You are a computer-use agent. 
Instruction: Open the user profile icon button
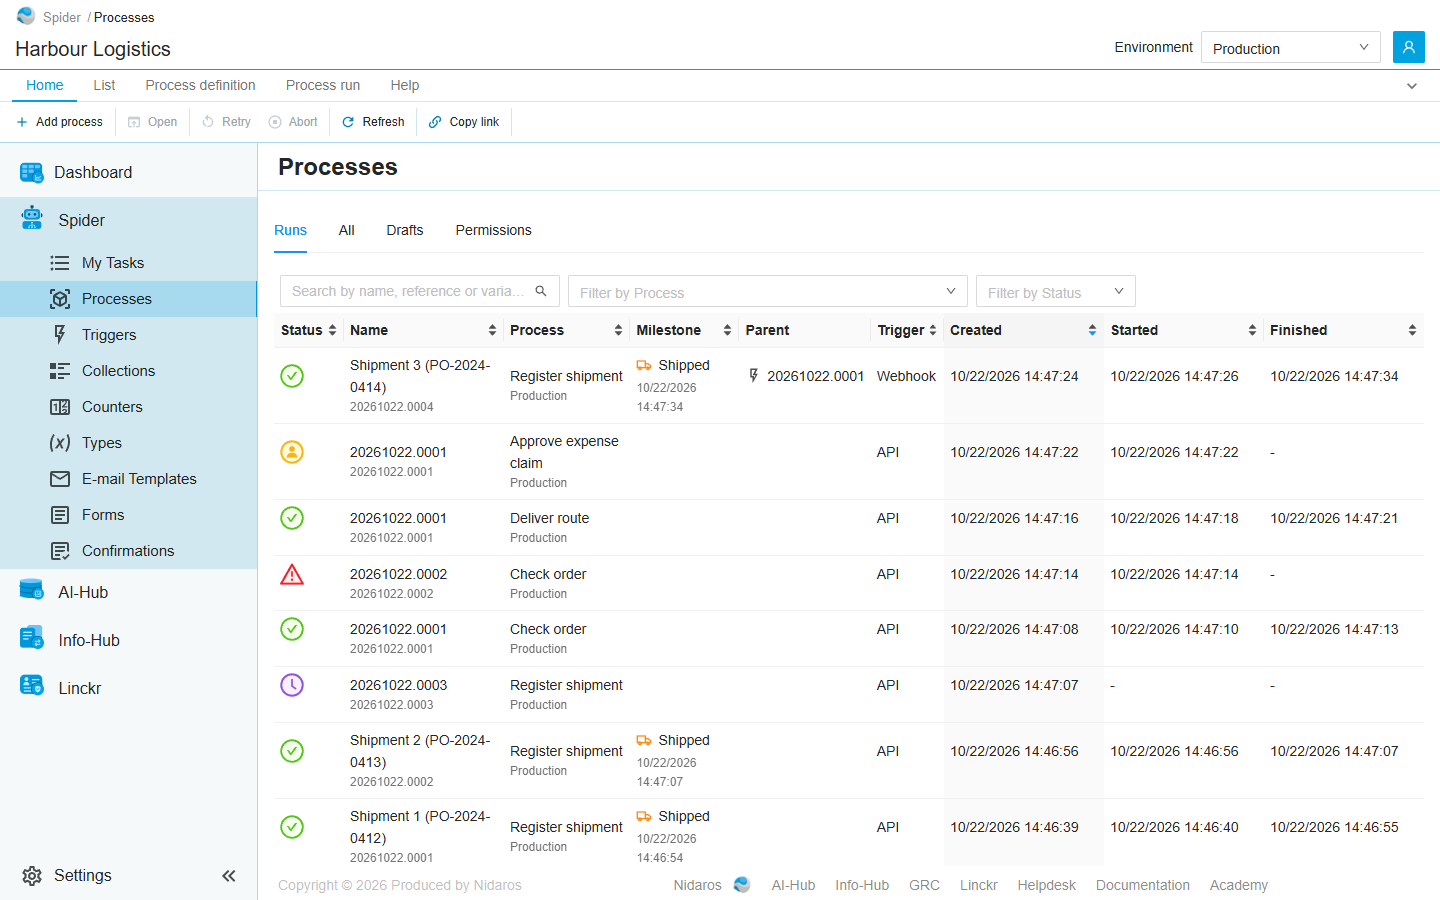(1408, 47)
